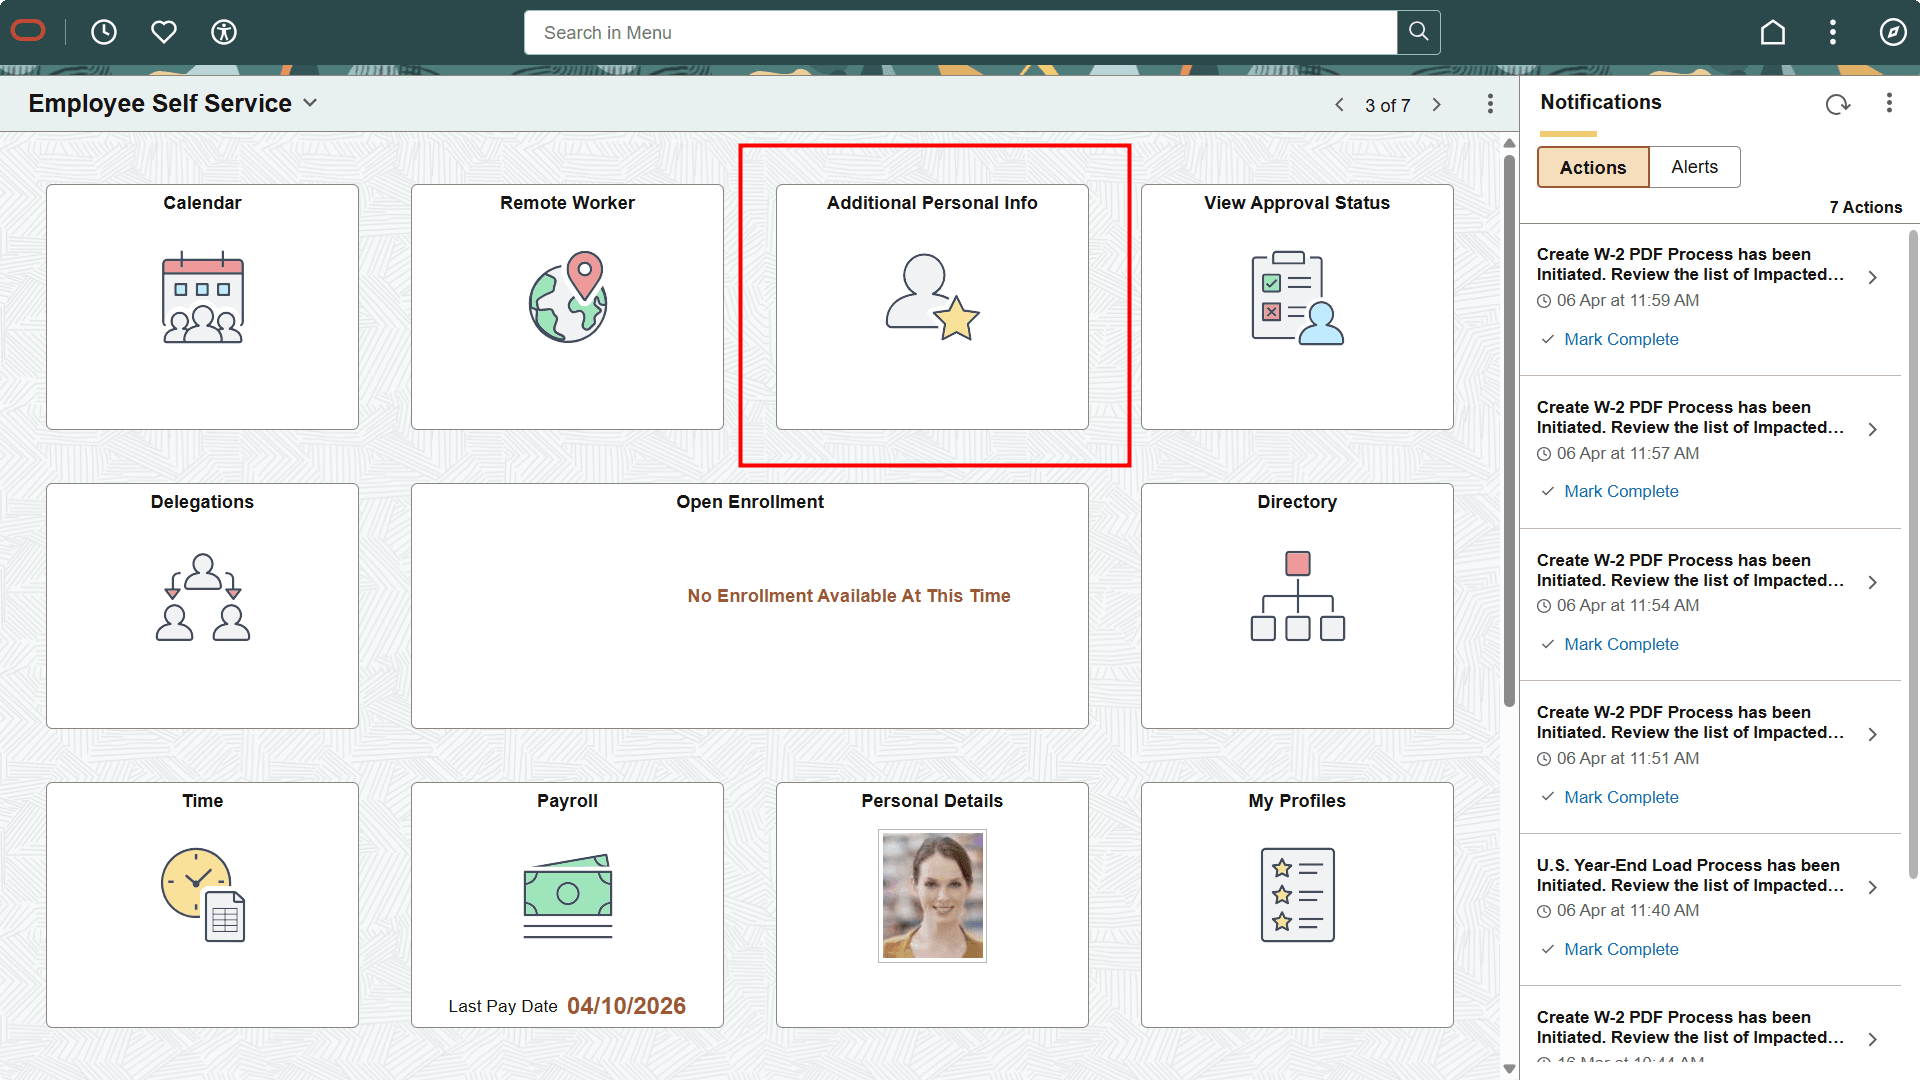Click the Personal Details tile title
This screenshot has width=1920, height=1080.
932,801
